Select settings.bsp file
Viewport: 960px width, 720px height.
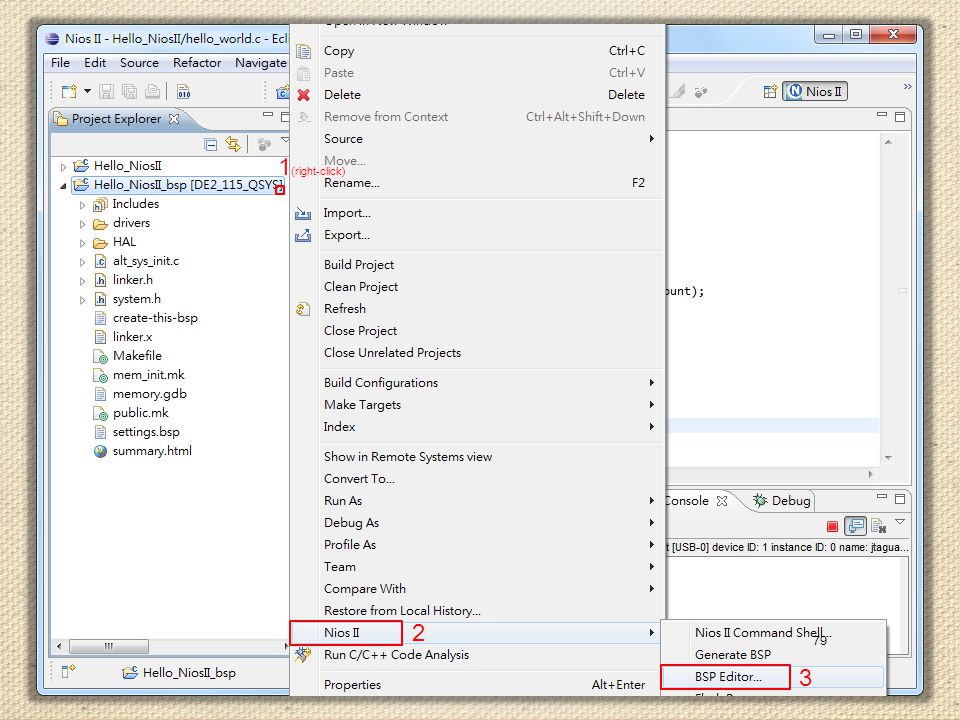[x=146, y=432]
